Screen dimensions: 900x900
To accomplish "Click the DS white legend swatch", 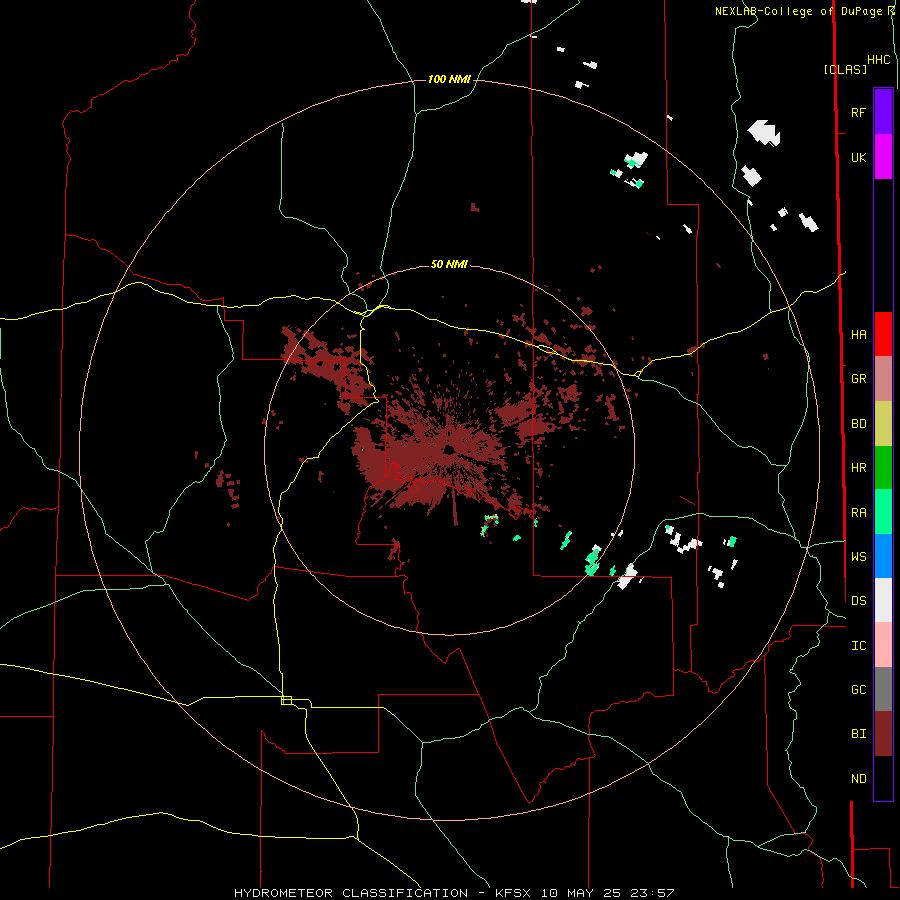I will click(883, 600).
